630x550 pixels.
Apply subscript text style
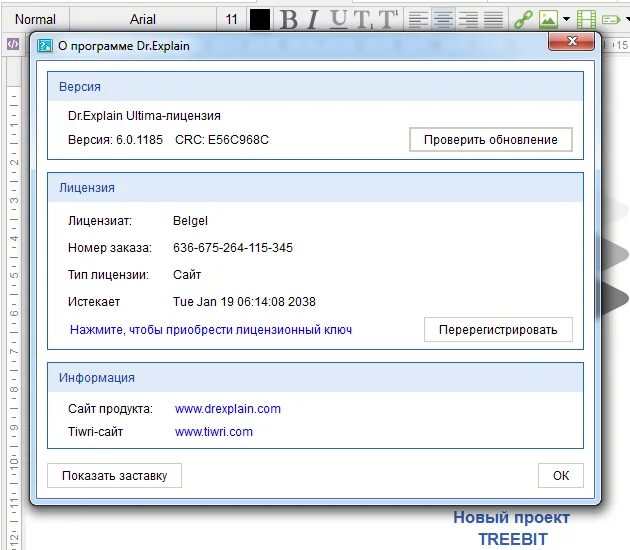click(363, 19)
